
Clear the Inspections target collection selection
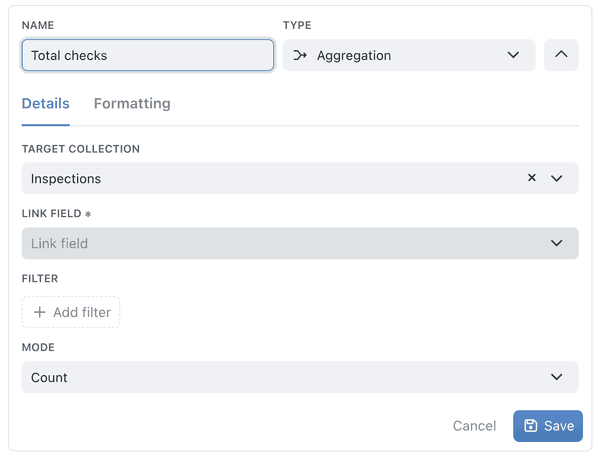pyautogui.click(x=532, y=177)
